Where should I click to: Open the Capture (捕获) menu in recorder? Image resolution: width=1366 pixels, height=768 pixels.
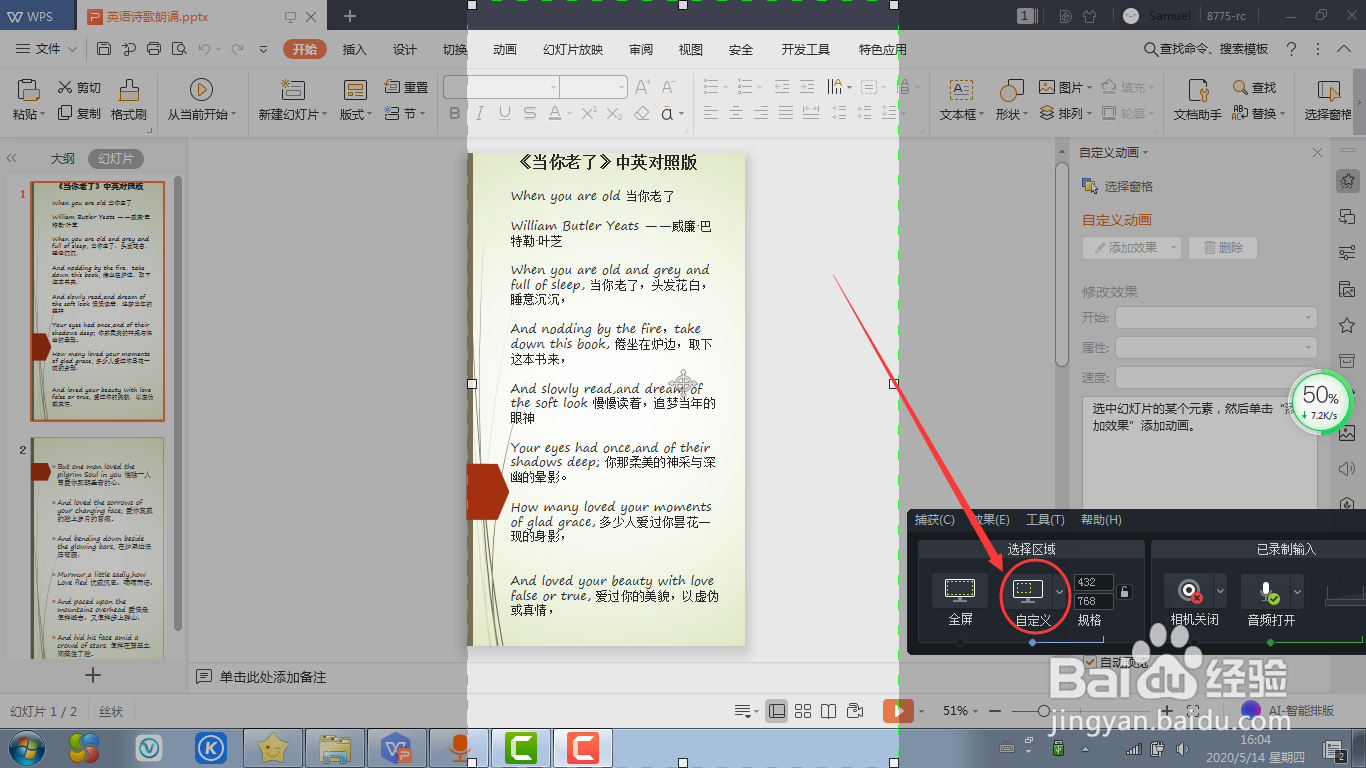point(934,520)
